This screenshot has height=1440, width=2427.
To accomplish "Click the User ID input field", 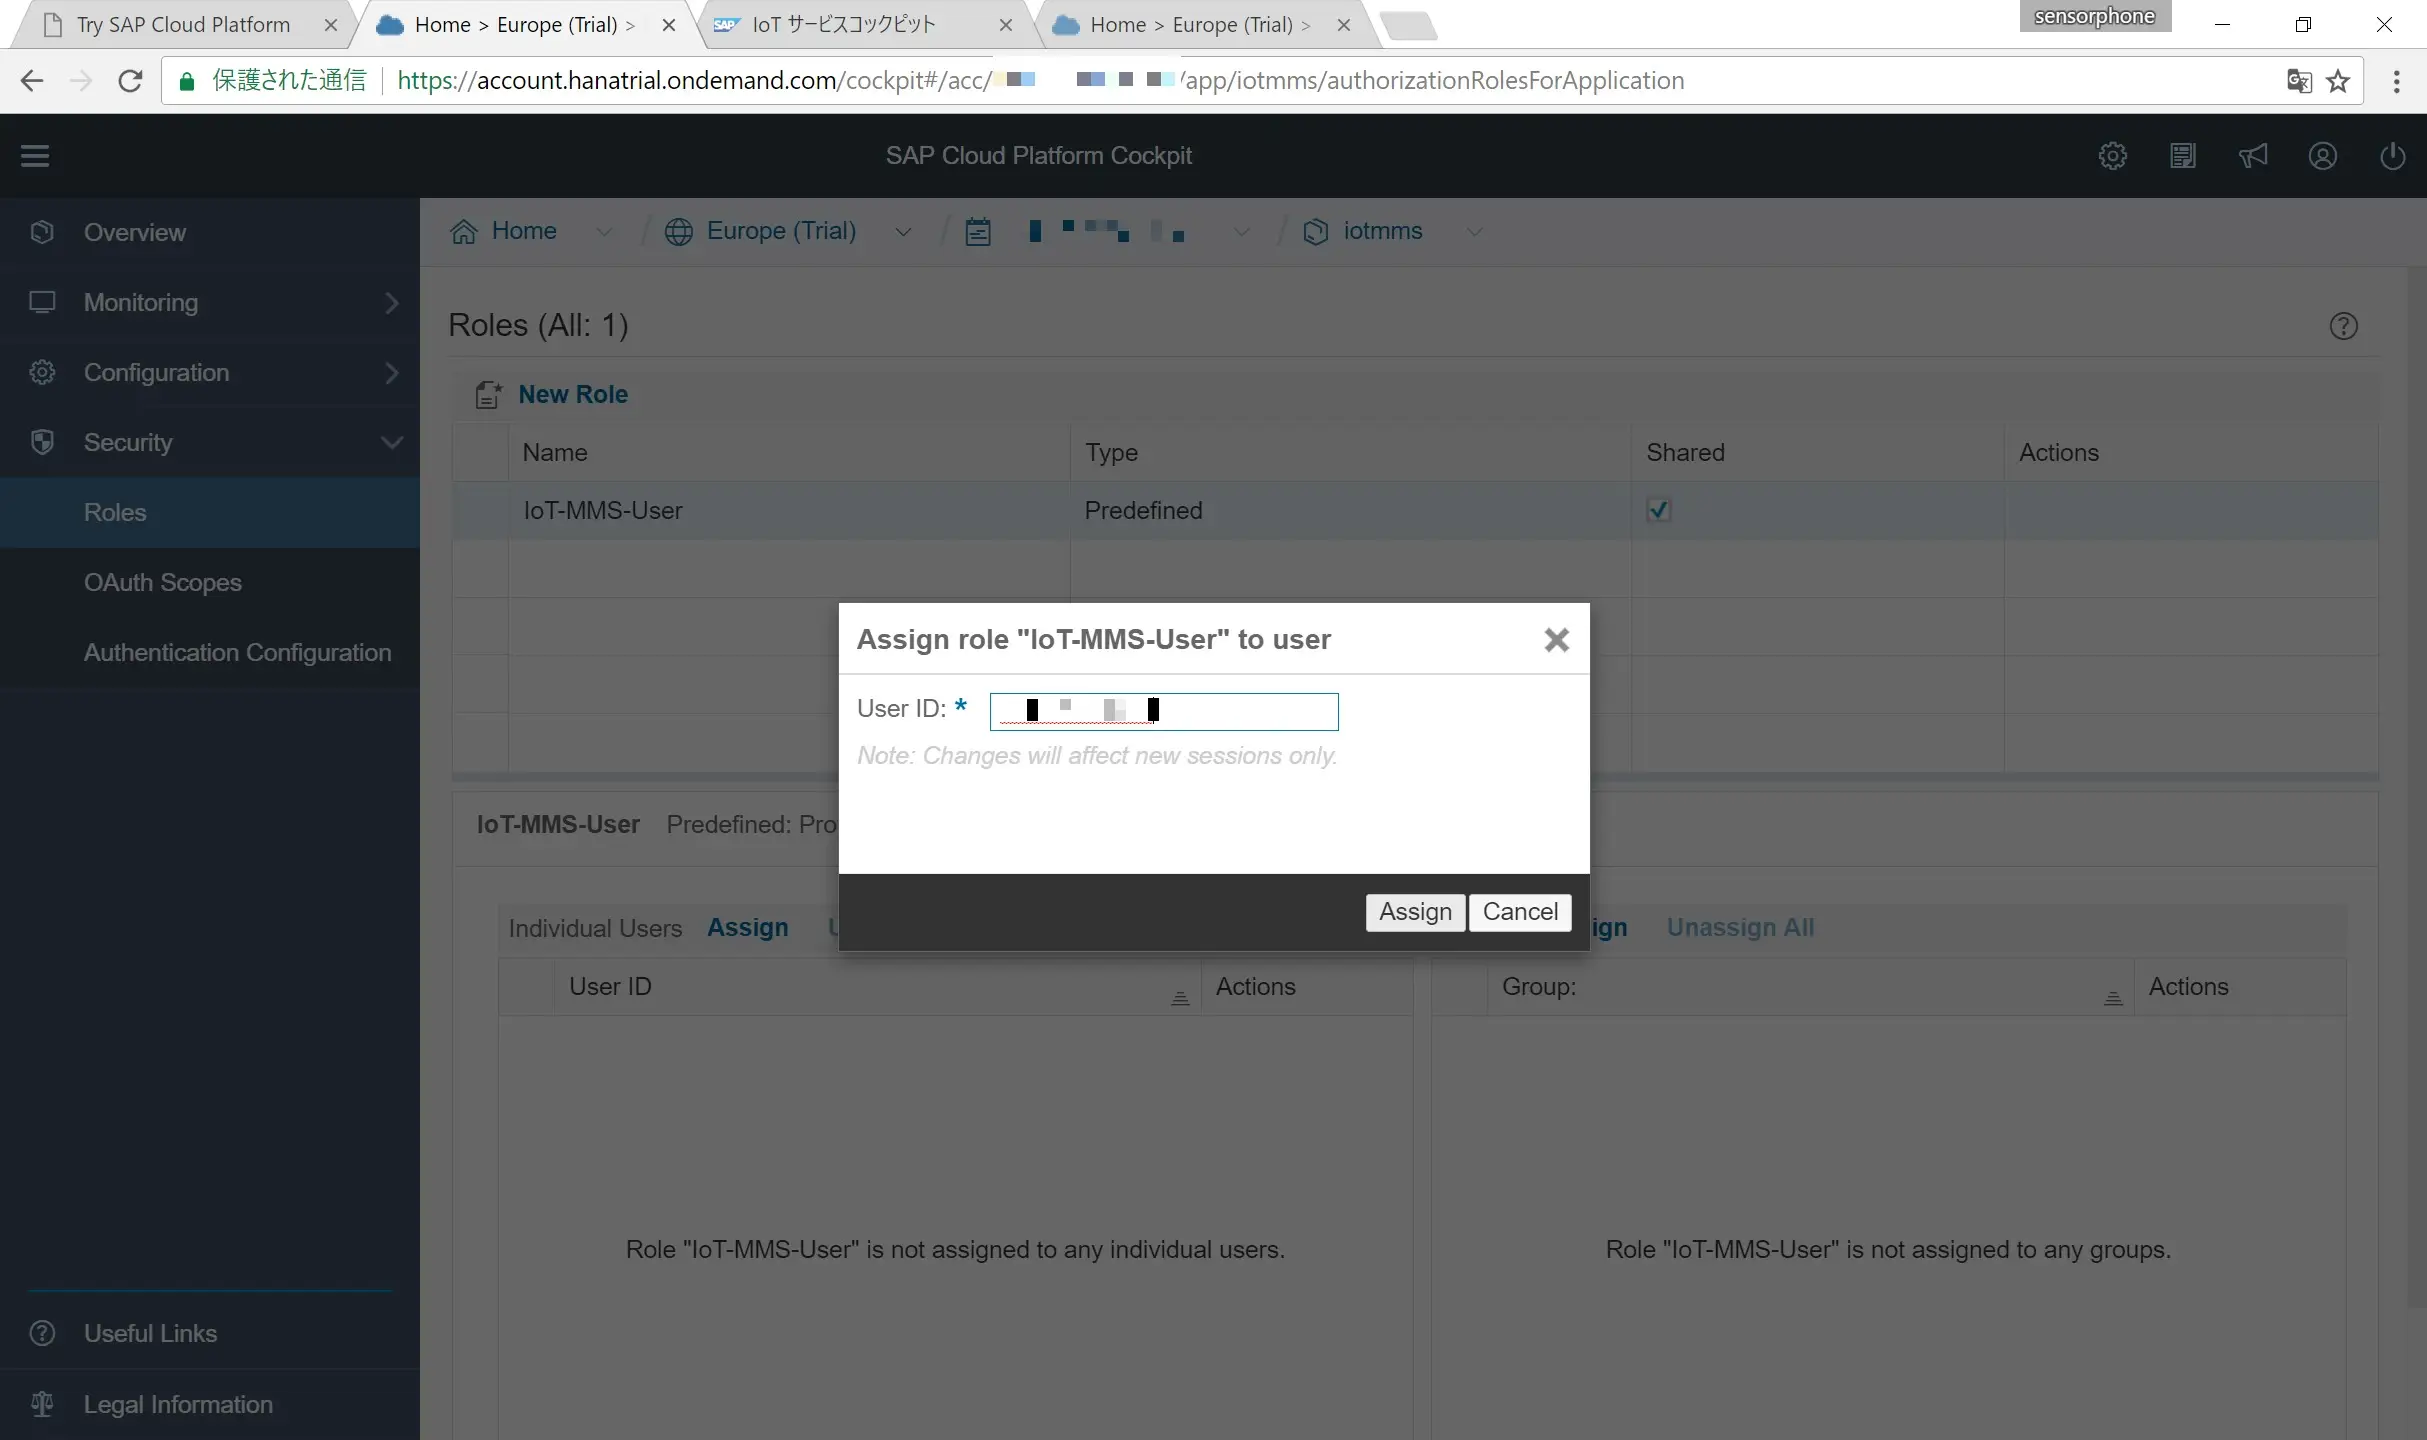I will (x=1164, y=712).
